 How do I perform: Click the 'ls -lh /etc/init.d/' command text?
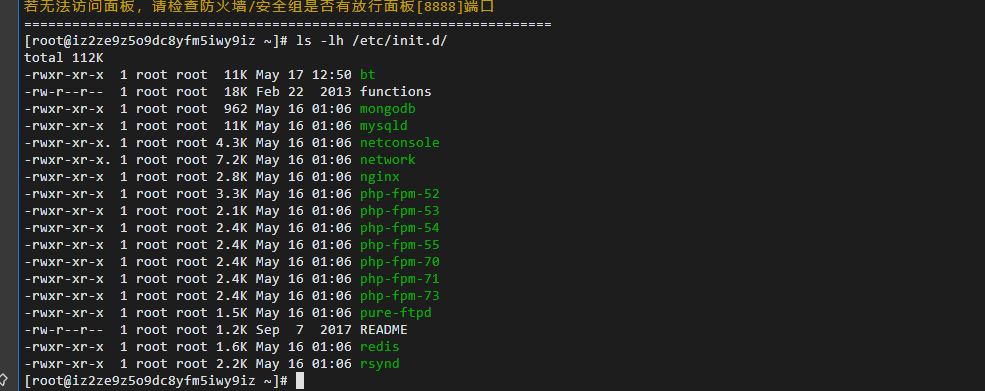(371, 41)
